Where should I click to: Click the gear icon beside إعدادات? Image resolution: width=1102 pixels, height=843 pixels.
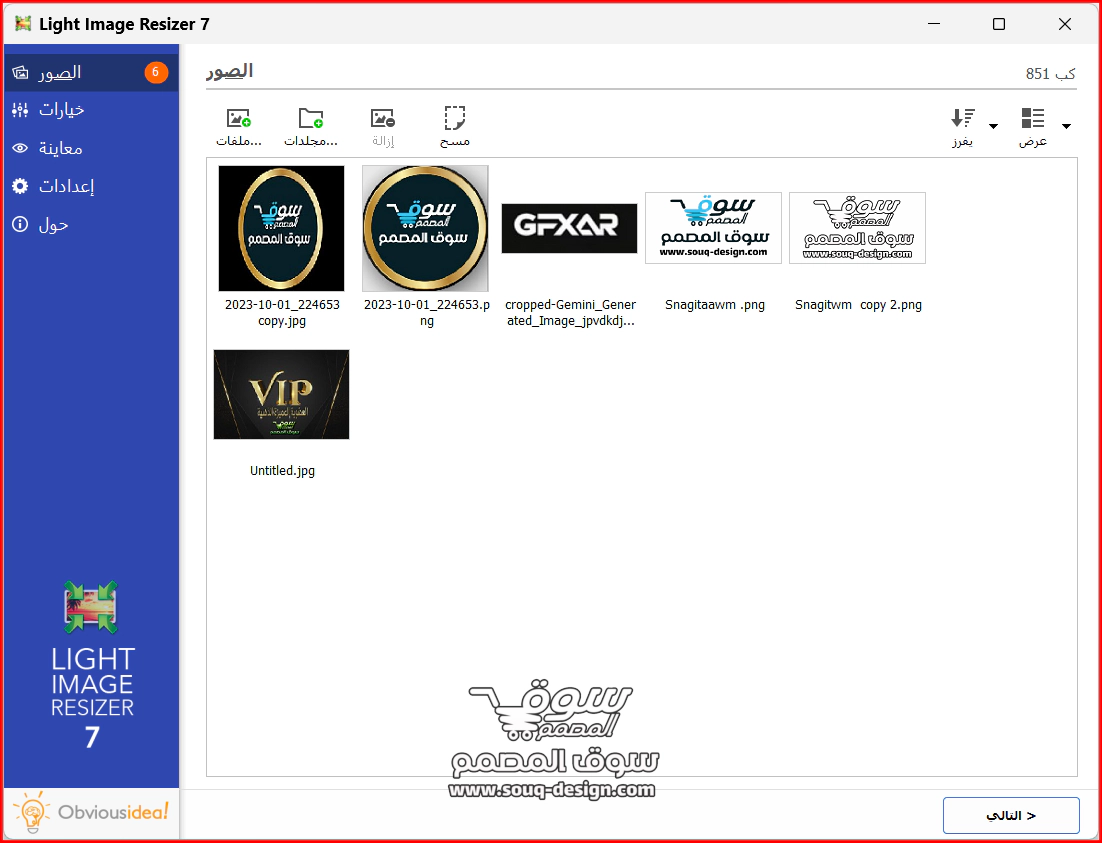click(x=20, y=186)
